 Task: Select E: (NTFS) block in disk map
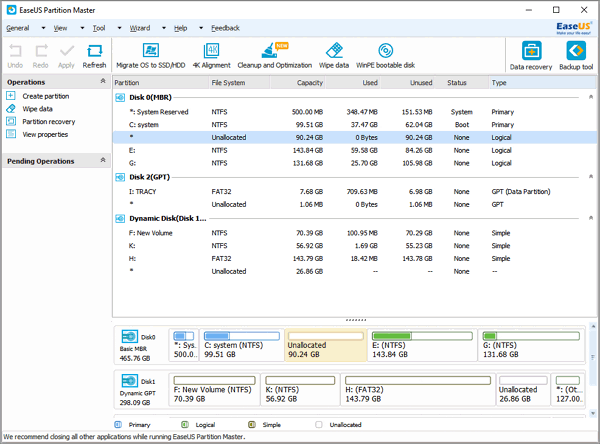[422, 345]
